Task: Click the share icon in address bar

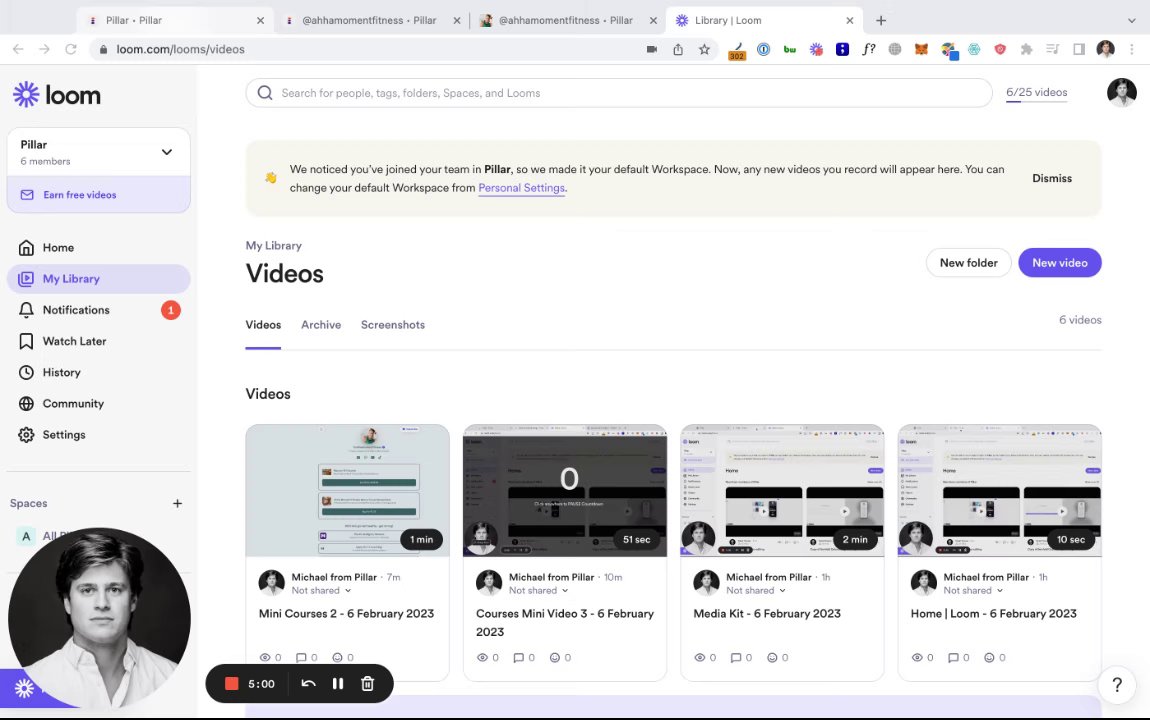Action: tap(678, 49)
